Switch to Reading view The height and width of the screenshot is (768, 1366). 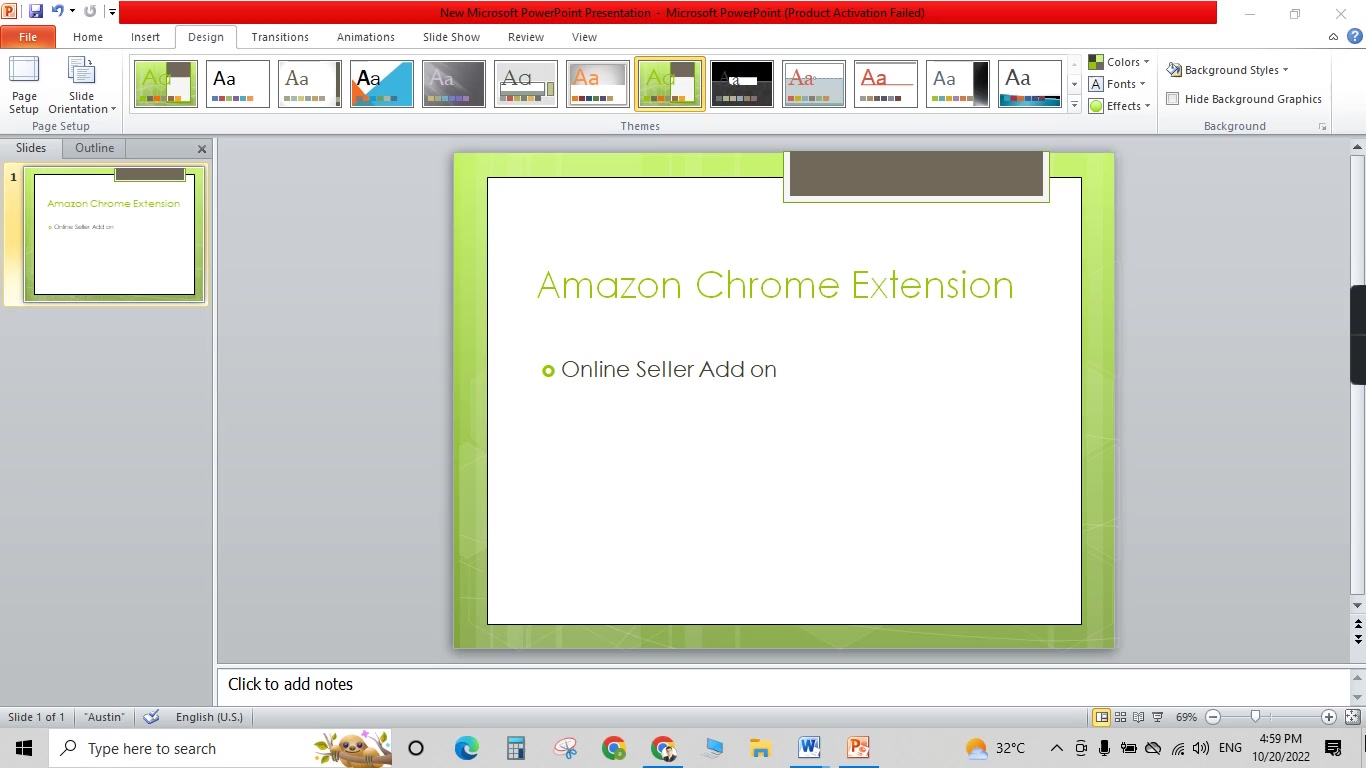(x=1138, y=717)
